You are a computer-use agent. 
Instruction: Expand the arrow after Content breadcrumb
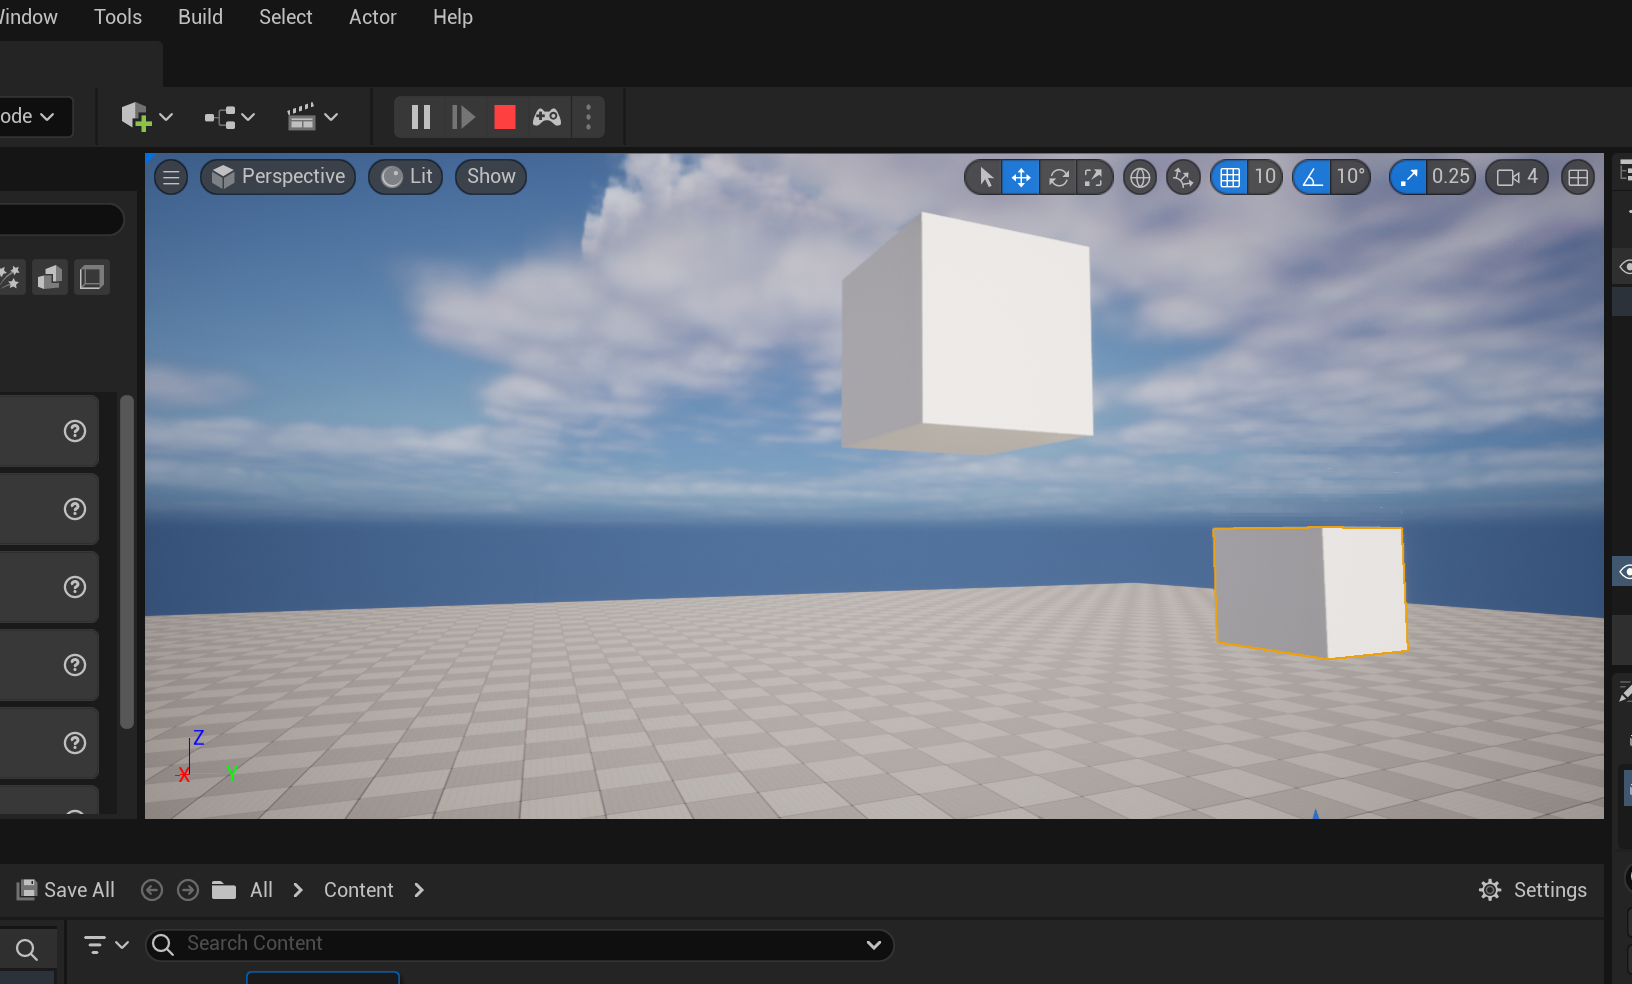pyautogui.click(x=419, y=890)
